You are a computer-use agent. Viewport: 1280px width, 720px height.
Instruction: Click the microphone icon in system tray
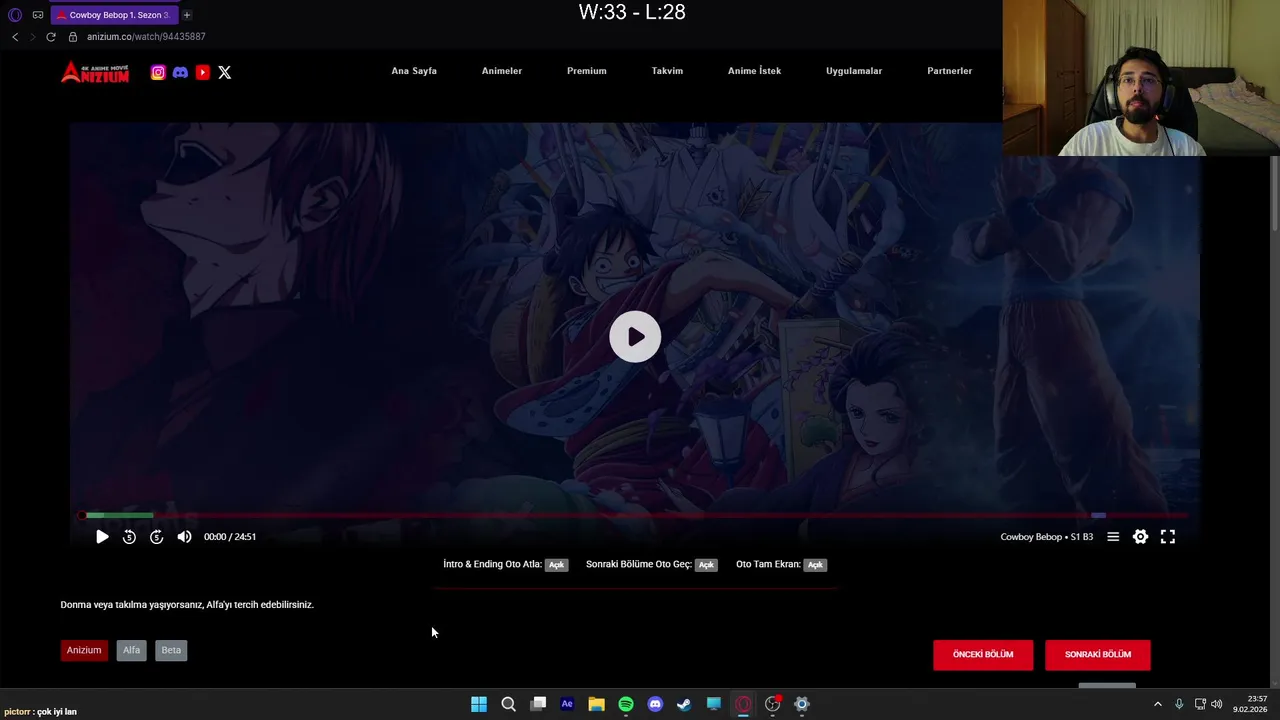tap(1179, 704)
